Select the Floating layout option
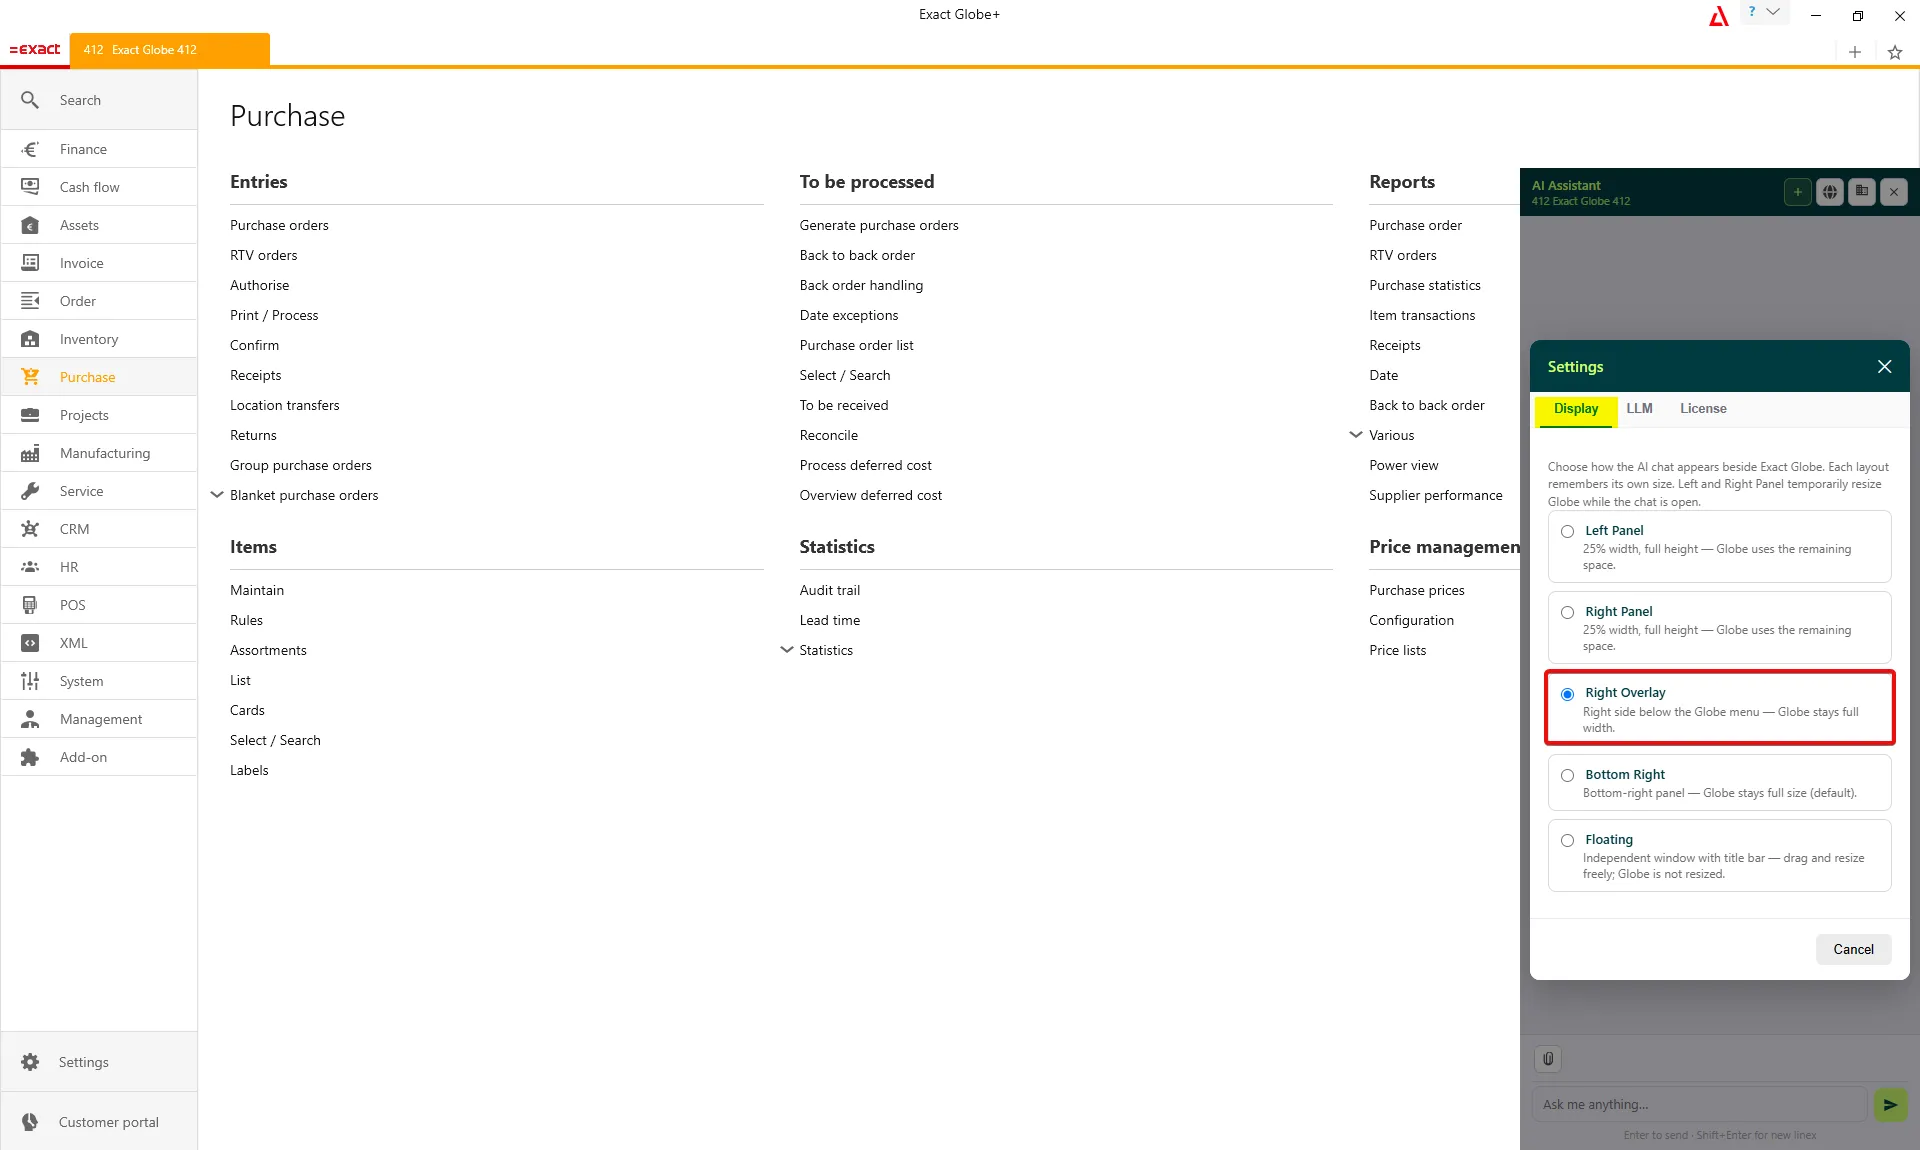Image resolution: width=1920 pixels, height=1150 pixels. 1719,856
